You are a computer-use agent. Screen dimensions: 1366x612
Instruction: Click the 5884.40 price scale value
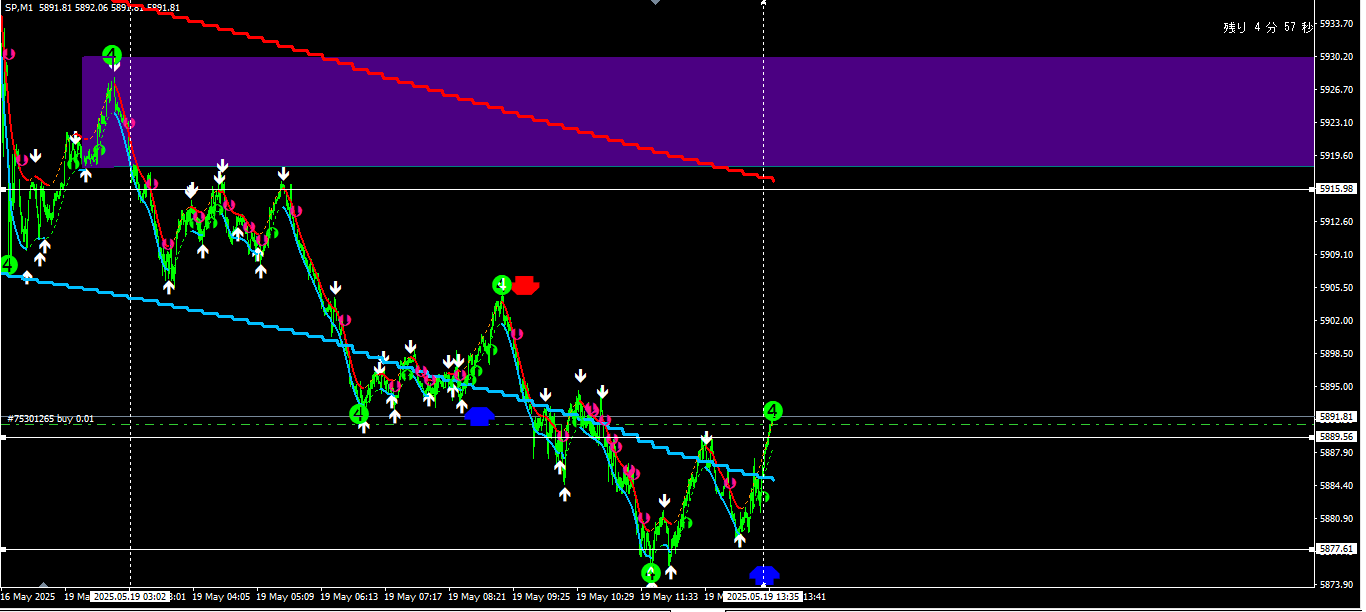point(1338,486)
